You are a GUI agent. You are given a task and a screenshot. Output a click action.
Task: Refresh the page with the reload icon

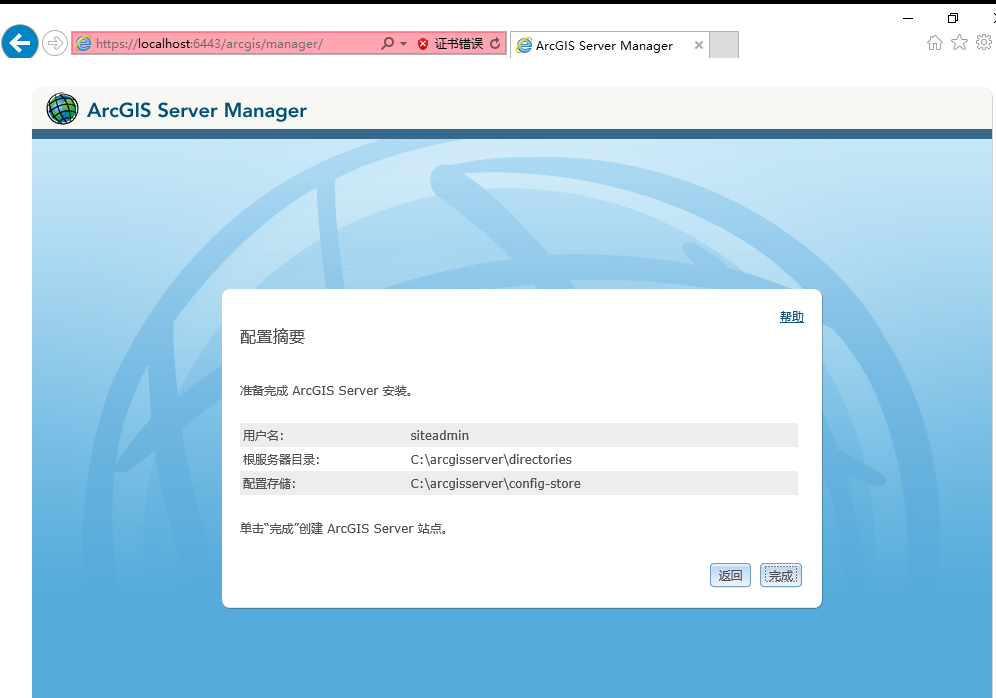click(495, 43)
